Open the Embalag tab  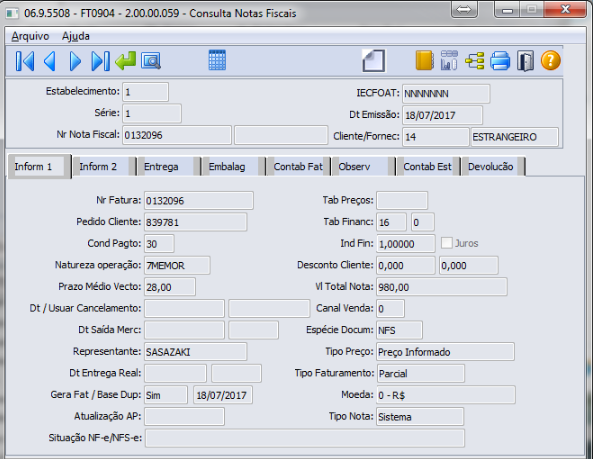(233, 167)
